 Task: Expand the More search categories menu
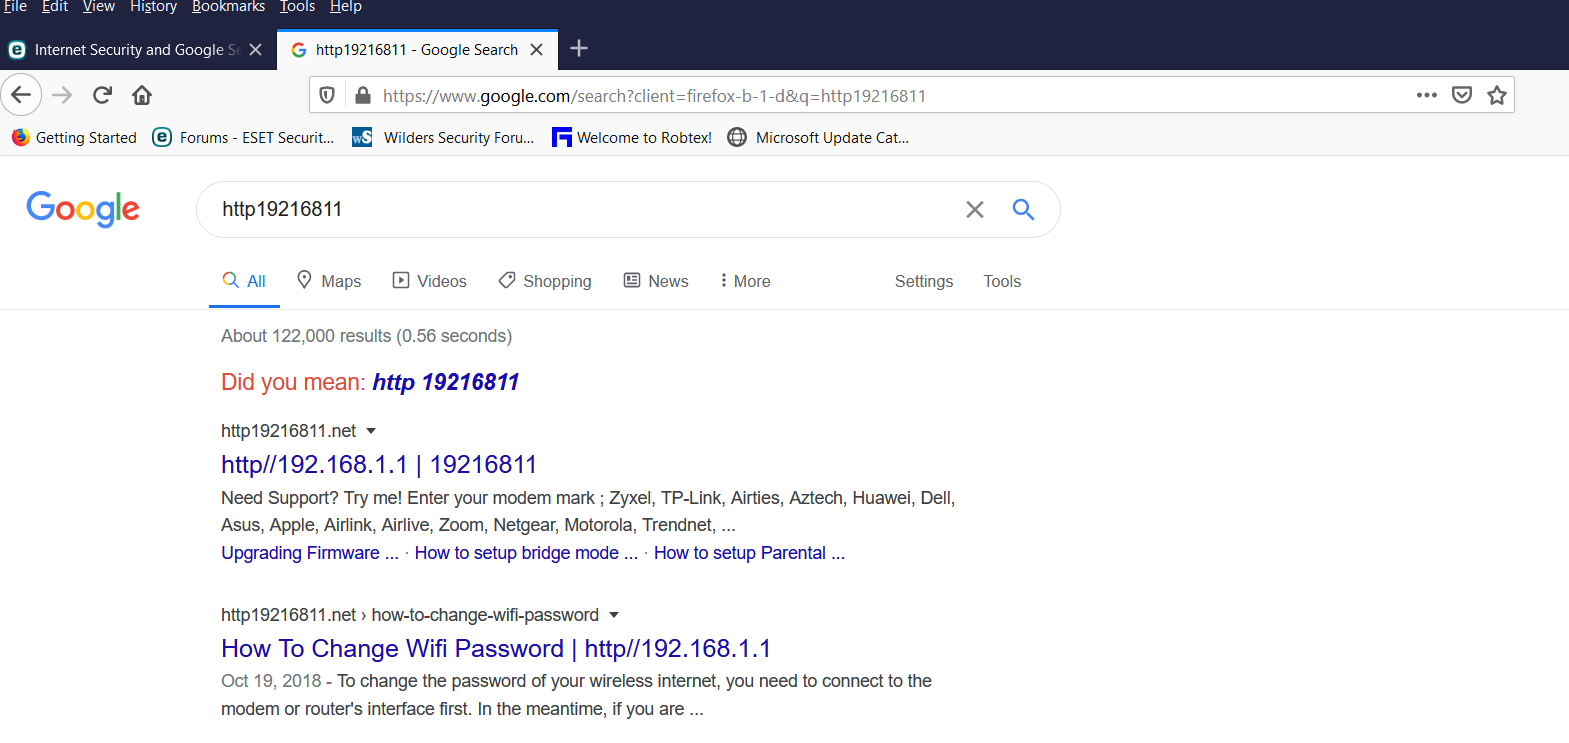pyautogui.click(x=745, y=281)
